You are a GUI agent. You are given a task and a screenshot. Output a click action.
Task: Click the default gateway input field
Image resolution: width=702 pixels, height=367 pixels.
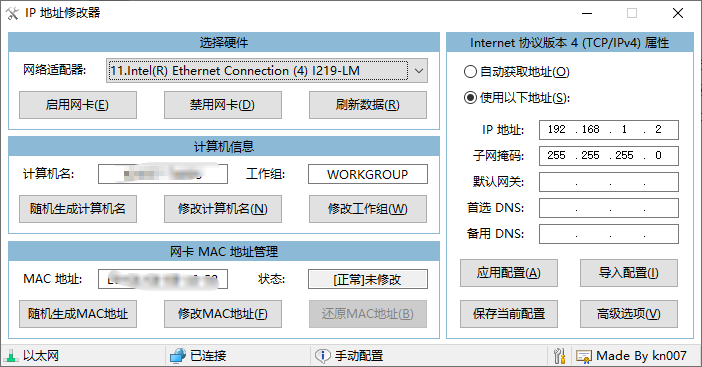coord(608,182)
